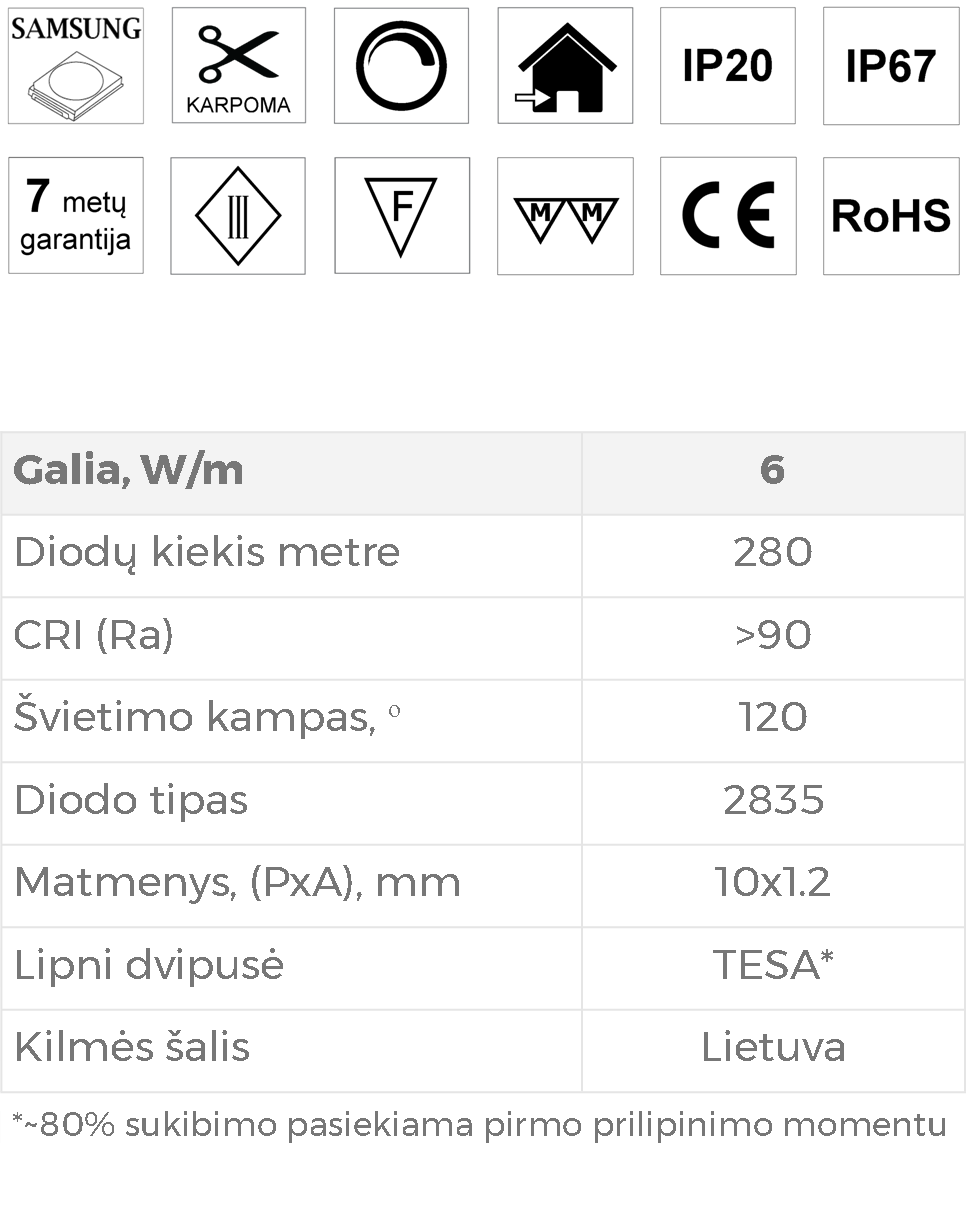The height and width of the screenshot is (1208, 966).
Task: Click the class III diamond symbol
Action: point(238,215)
